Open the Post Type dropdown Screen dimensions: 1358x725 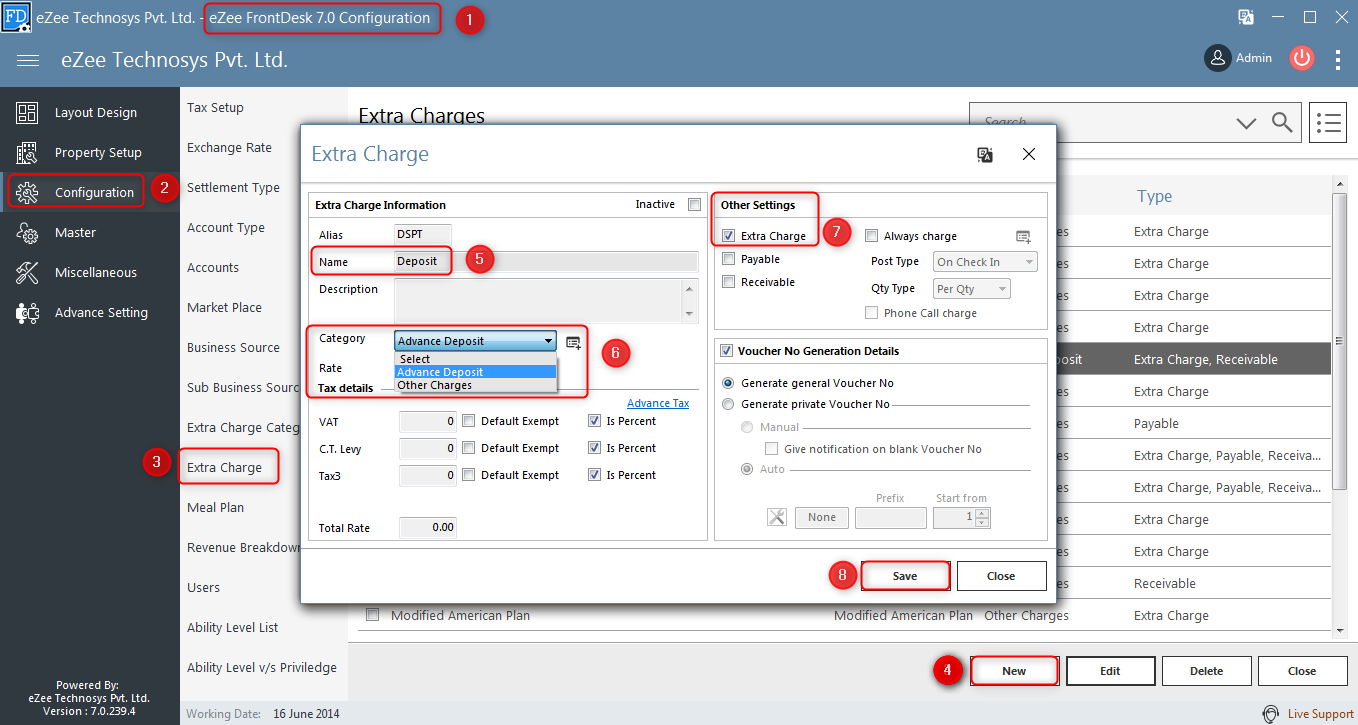point(985,262)
